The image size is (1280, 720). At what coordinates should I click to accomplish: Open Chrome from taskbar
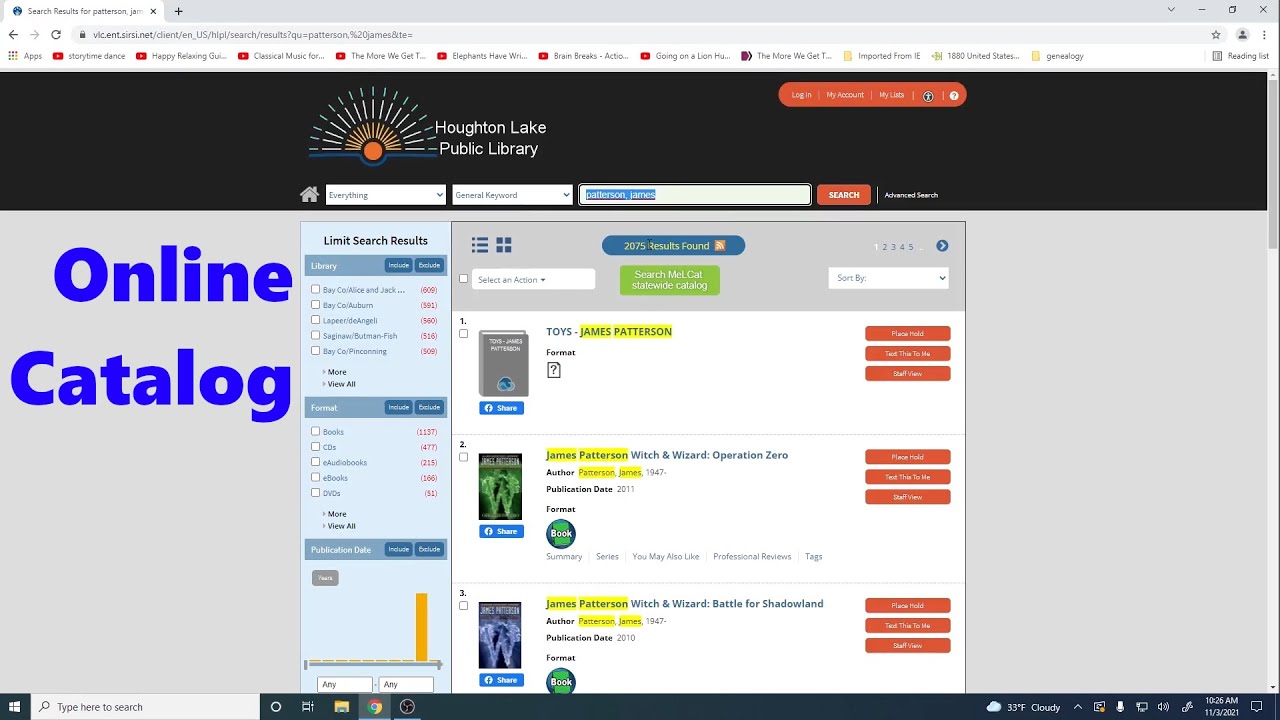click(374, 707)
